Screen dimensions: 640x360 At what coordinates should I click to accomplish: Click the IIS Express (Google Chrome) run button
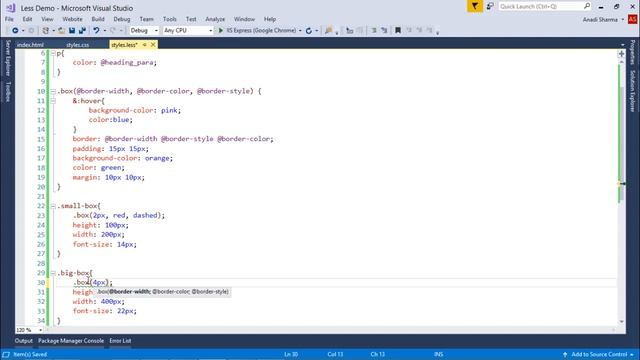(x=257, y=31)
